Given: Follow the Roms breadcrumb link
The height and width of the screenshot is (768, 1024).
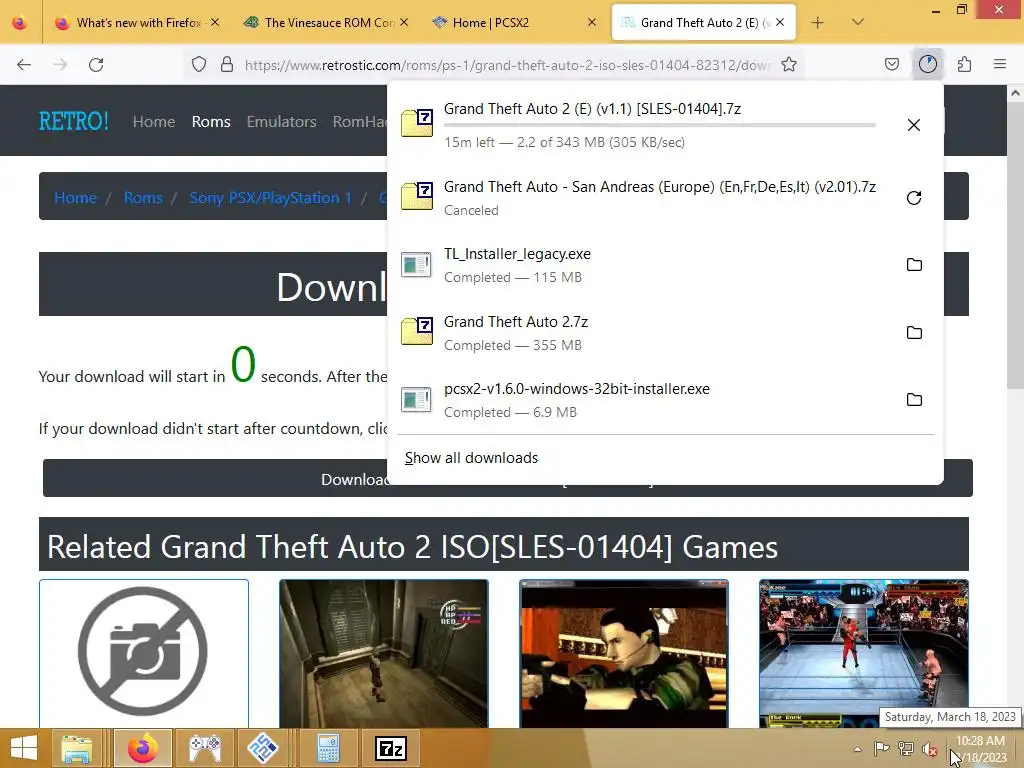Looking at the screenshot, I should pyautogui.click(x=143, y=198).
